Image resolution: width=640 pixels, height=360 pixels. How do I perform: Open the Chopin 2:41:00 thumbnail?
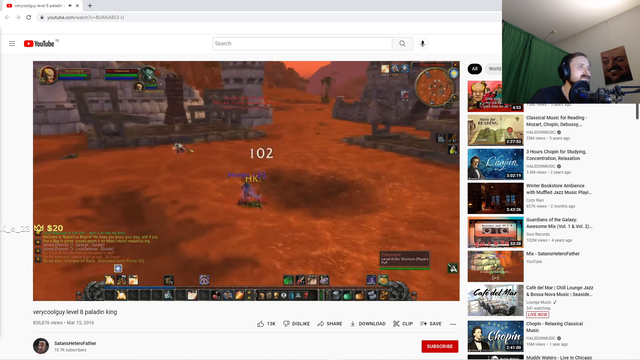496,336
